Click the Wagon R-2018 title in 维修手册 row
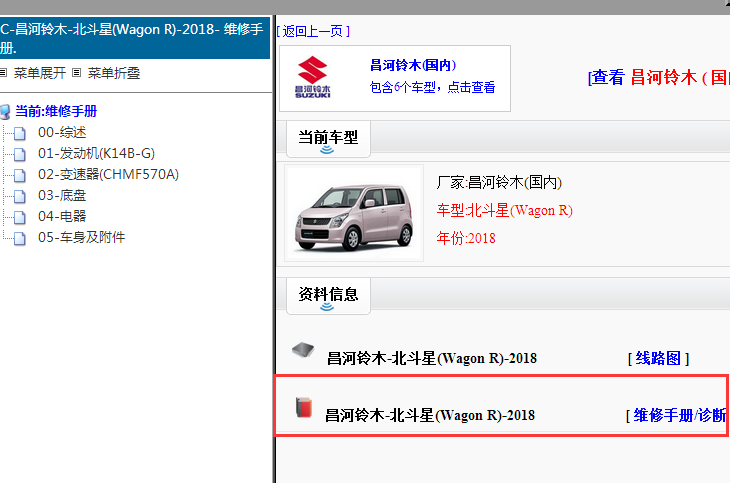The width and height of the screenshot is (730, 483). pyautogui.click(x=430, y=415)
